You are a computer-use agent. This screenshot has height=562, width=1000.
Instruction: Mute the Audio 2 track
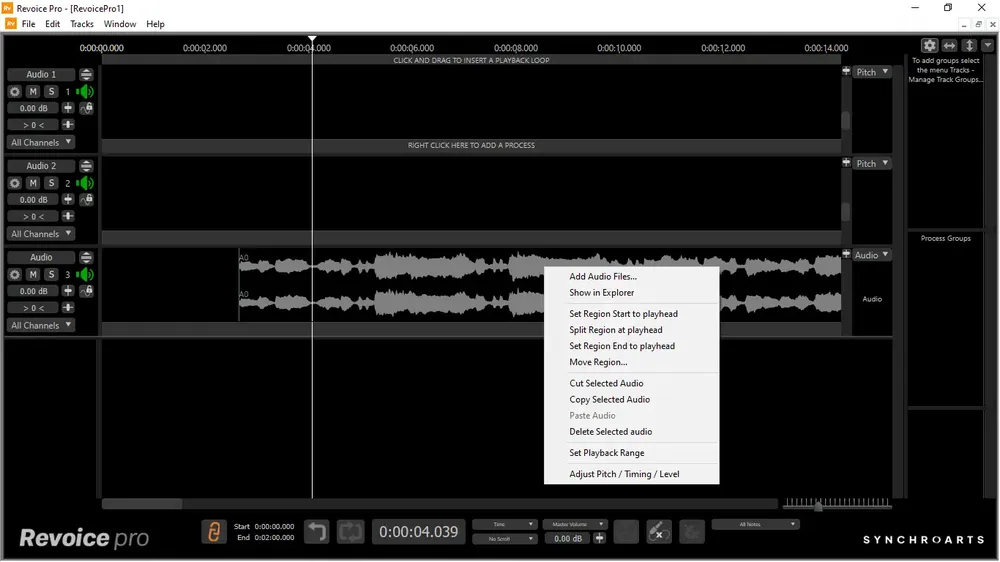click(33, 183)
